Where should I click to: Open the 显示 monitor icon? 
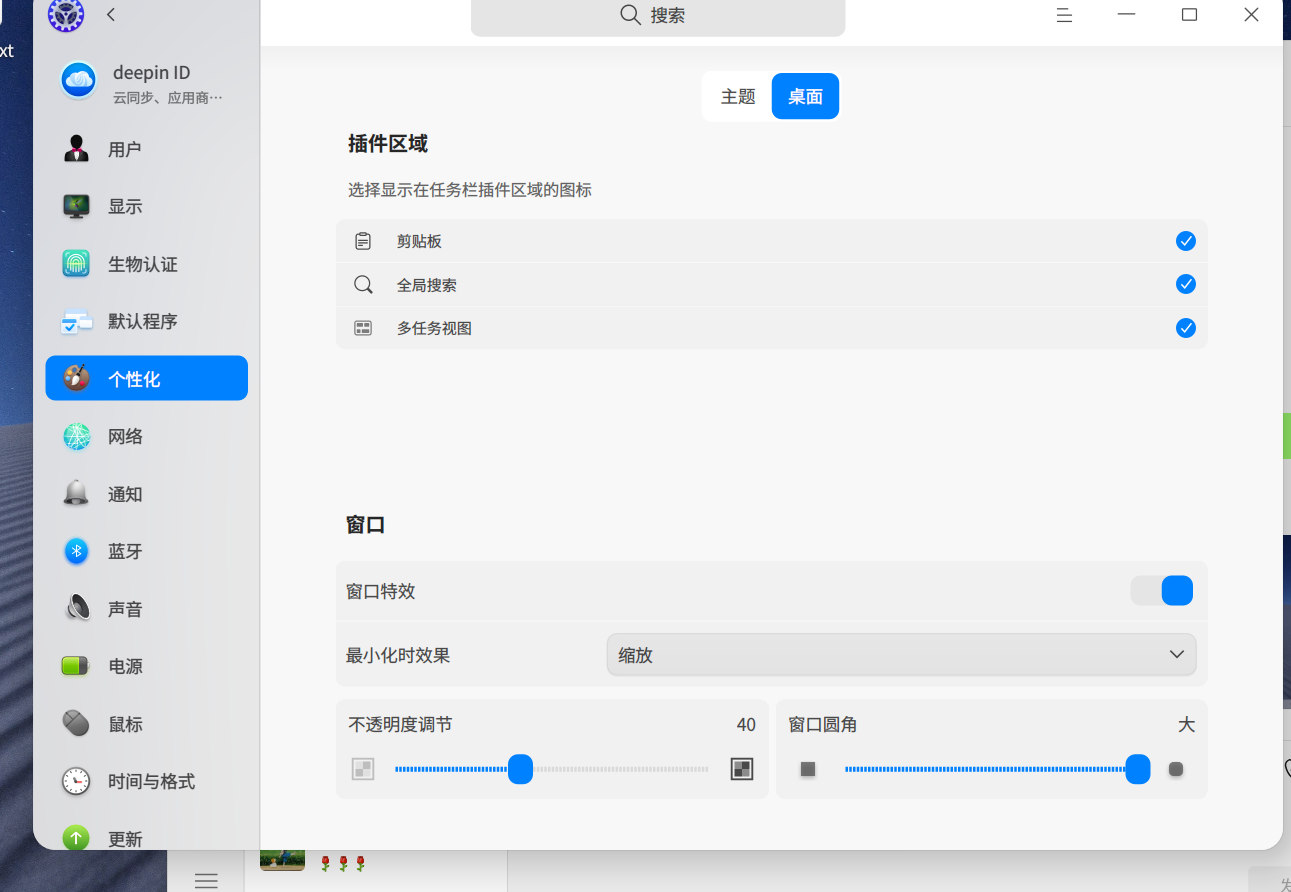coord(77,206)
